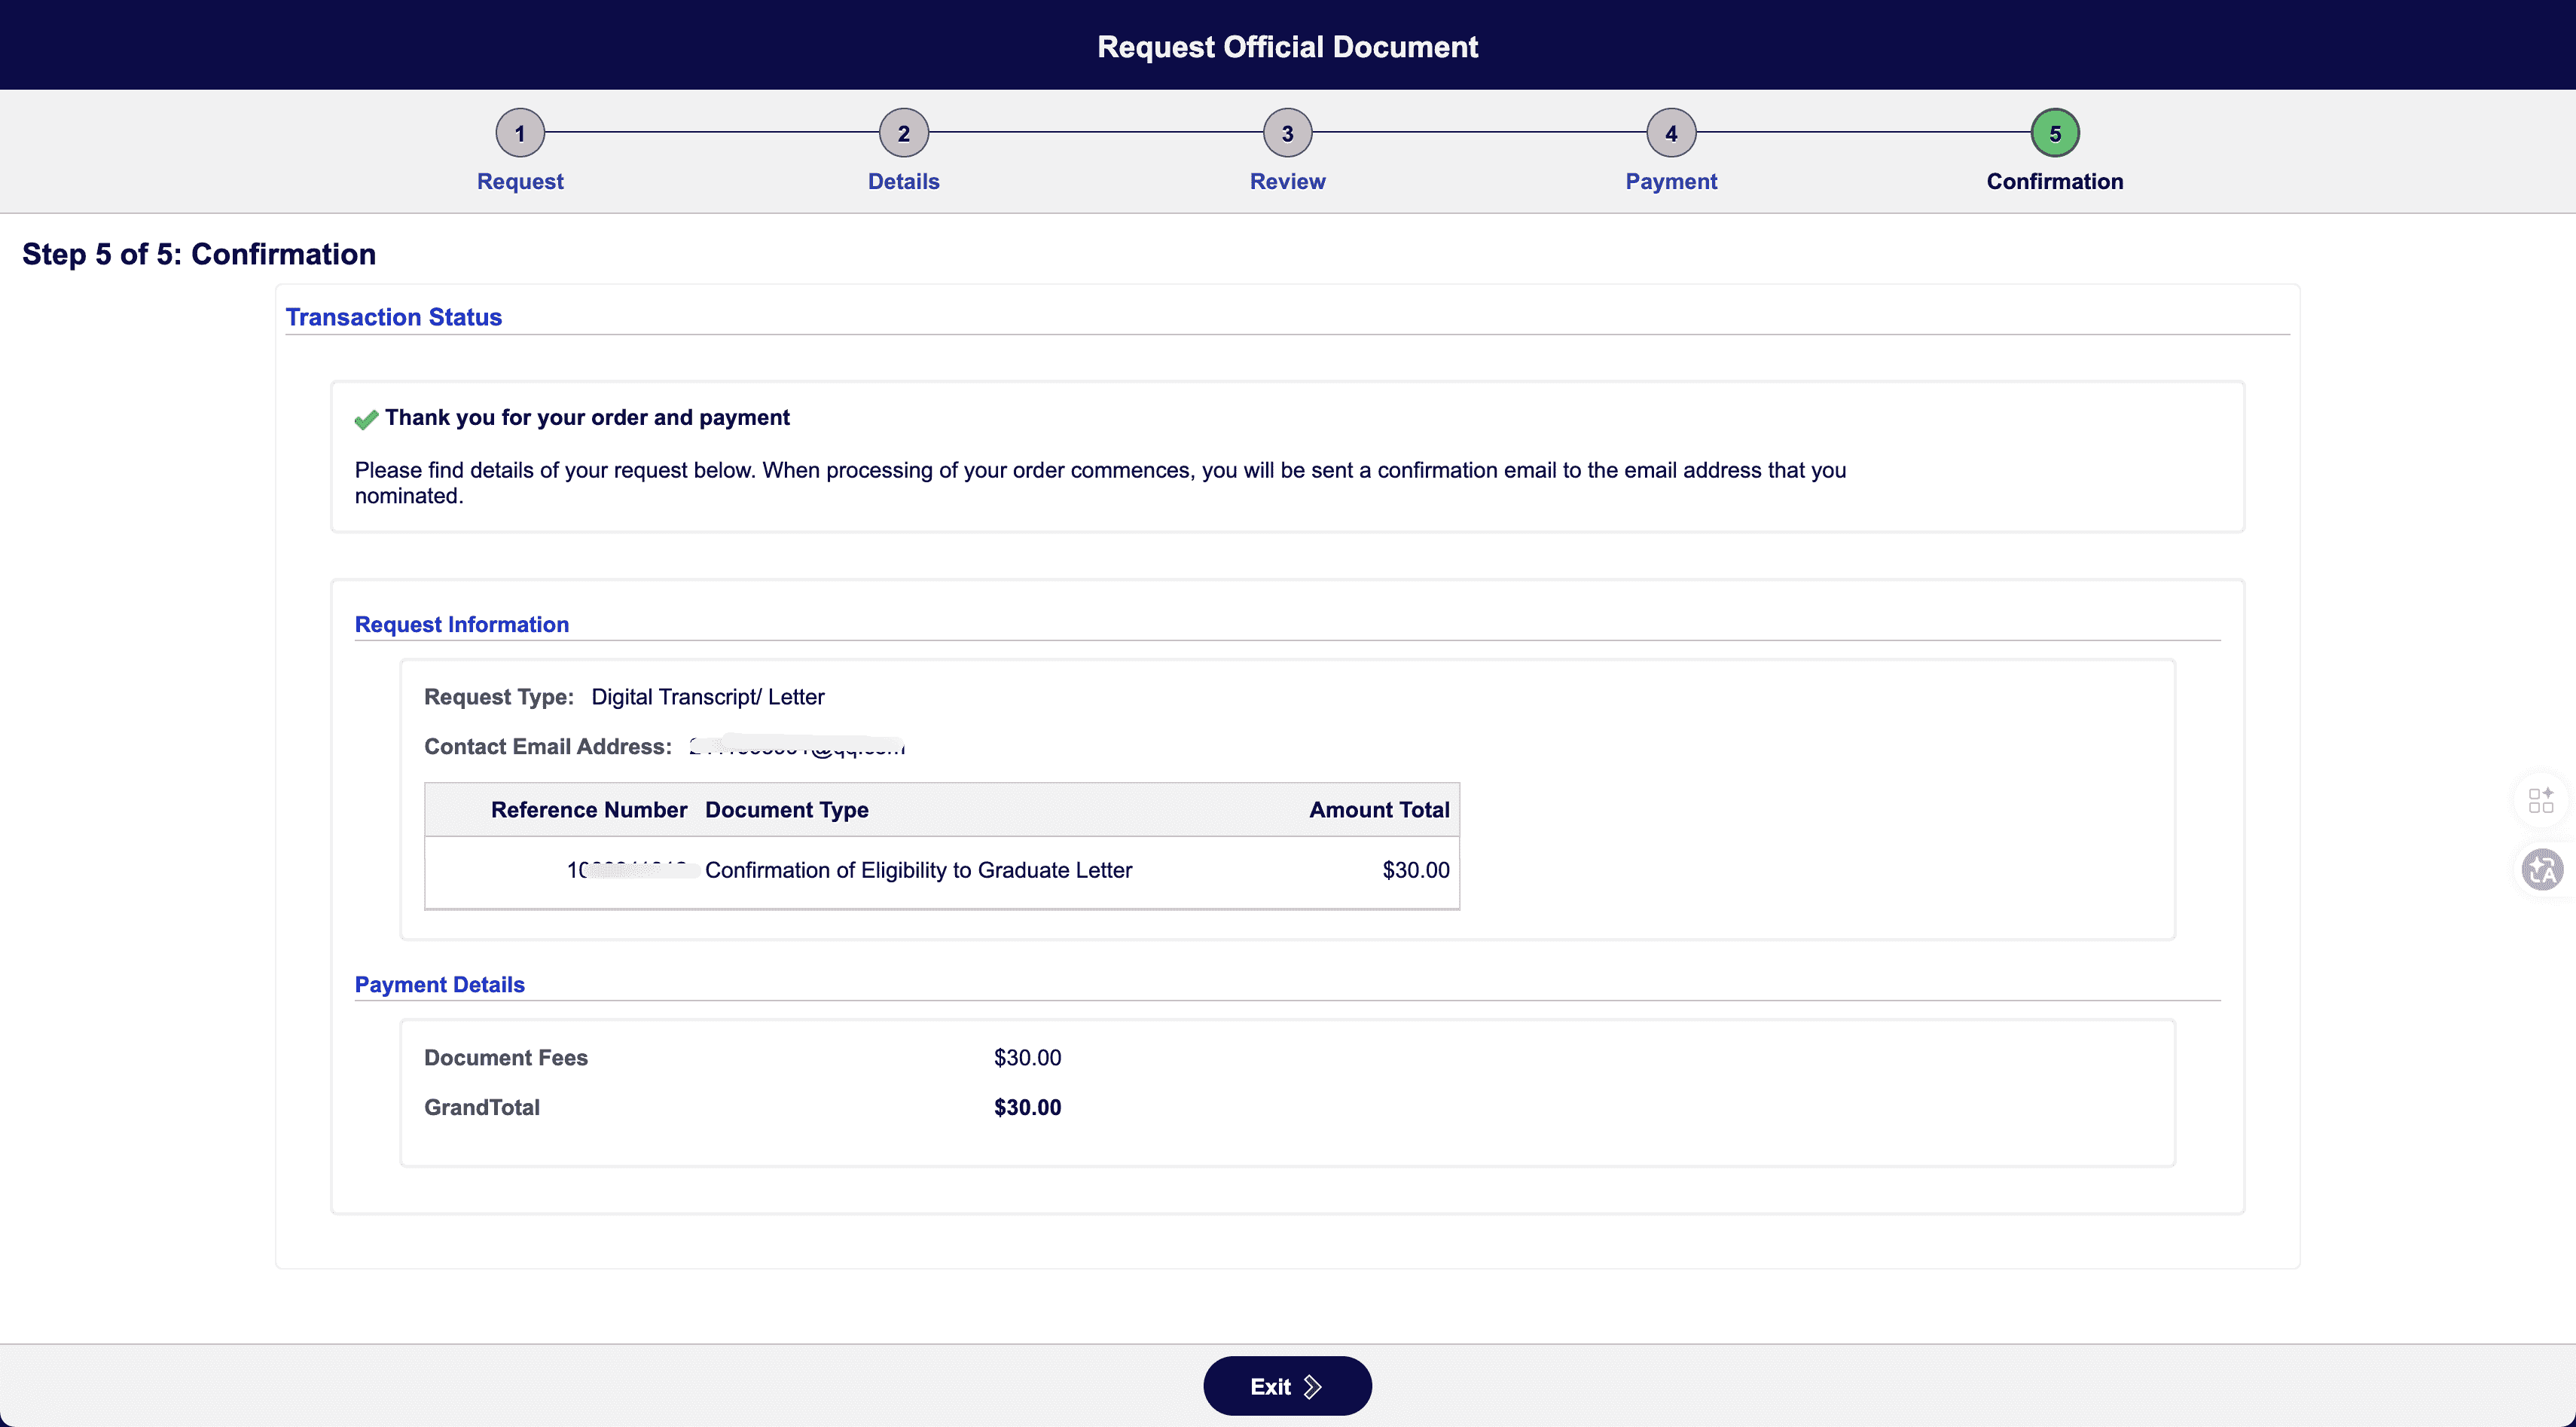The height and width of the screenshot is (1427, 2576).
Task: Select the Confirmation step label
Action: (x=2055, y=181)
